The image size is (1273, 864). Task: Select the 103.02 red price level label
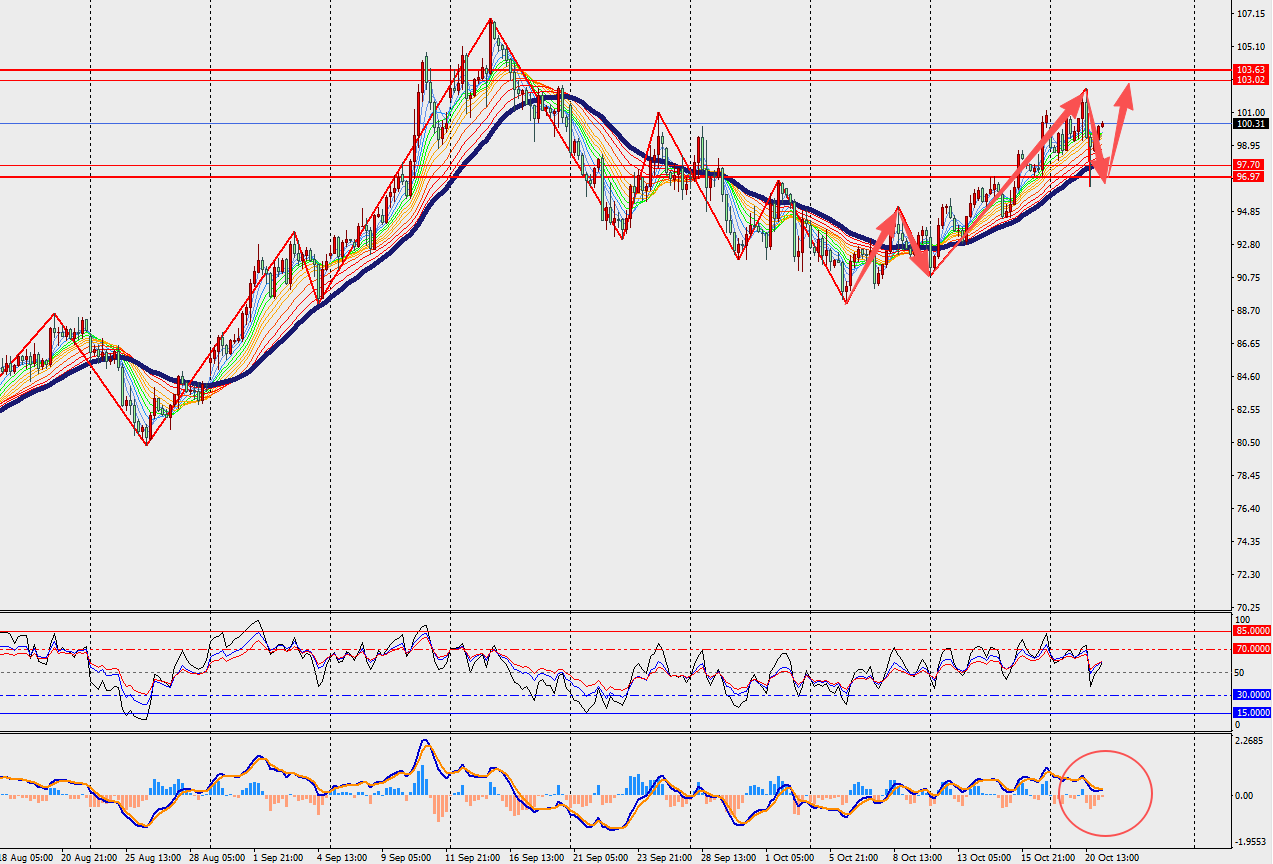point(1252,79)
